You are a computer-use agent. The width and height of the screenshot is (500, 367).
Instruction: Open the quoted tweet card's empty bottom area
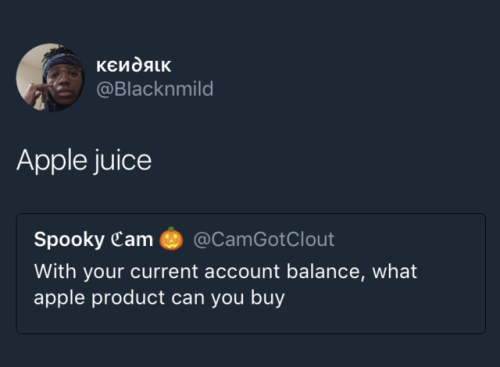251,321
